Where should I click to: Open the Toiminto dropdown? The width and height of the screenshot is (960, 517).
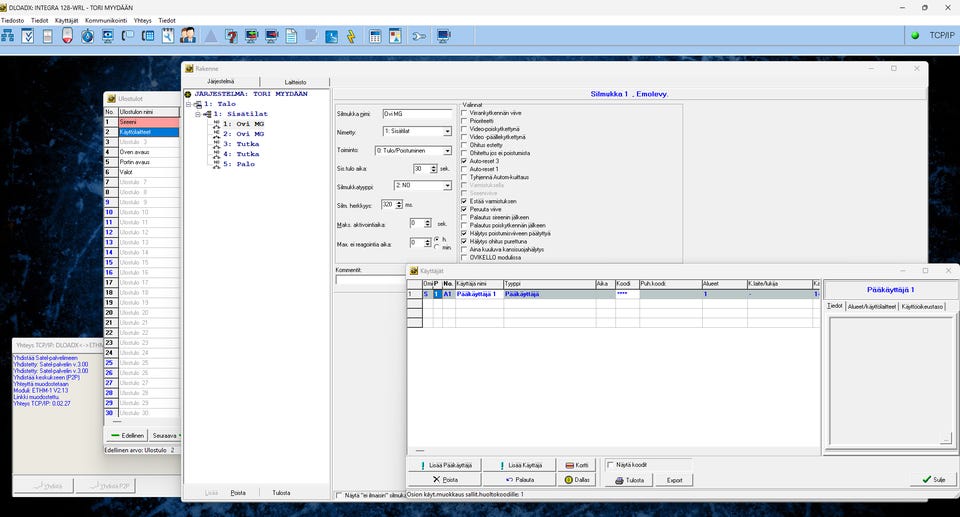447,150
